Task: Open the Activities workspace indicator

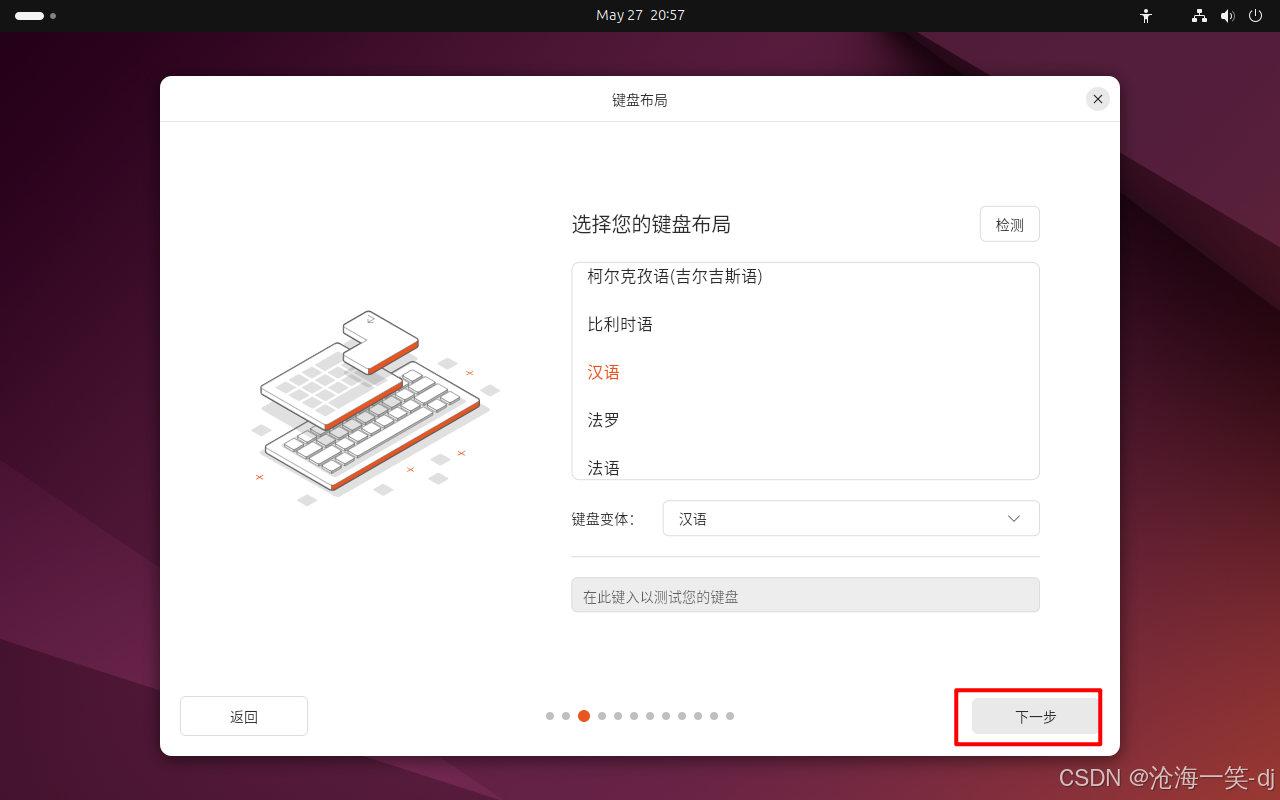Action: click(x=35, y=16)
